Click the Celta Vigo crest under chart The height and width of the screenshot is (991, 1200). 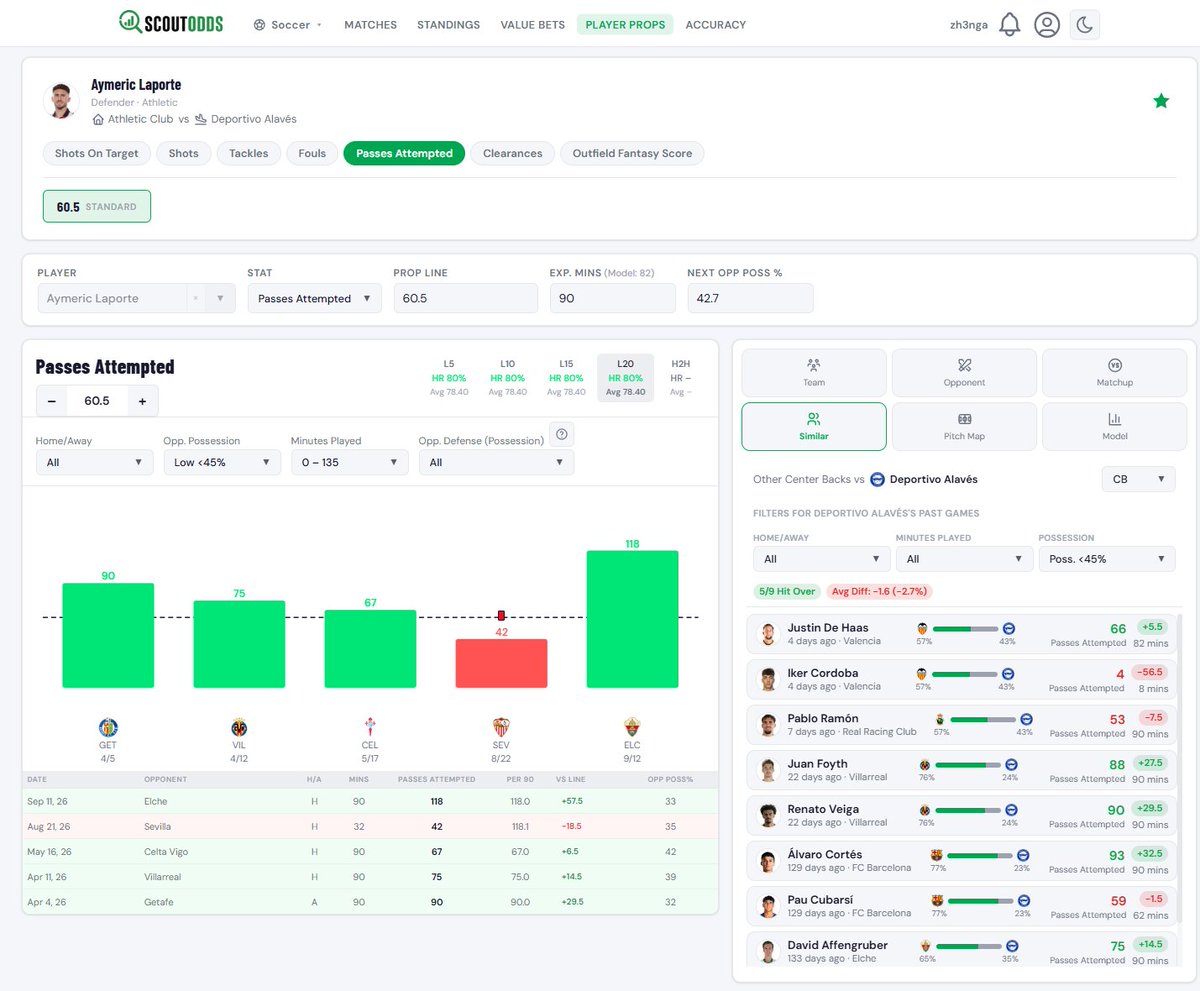pos(370,727)
